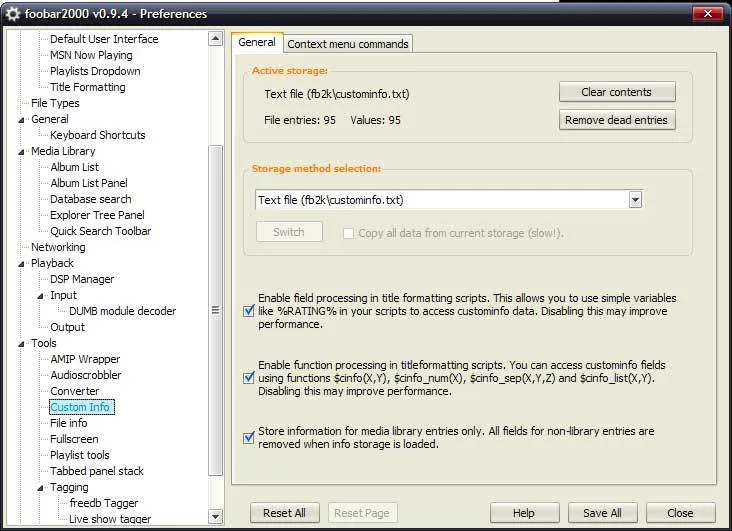Select Database search tree item
Image resolution: width=732 pixels, height=531 pixels.
91,199
